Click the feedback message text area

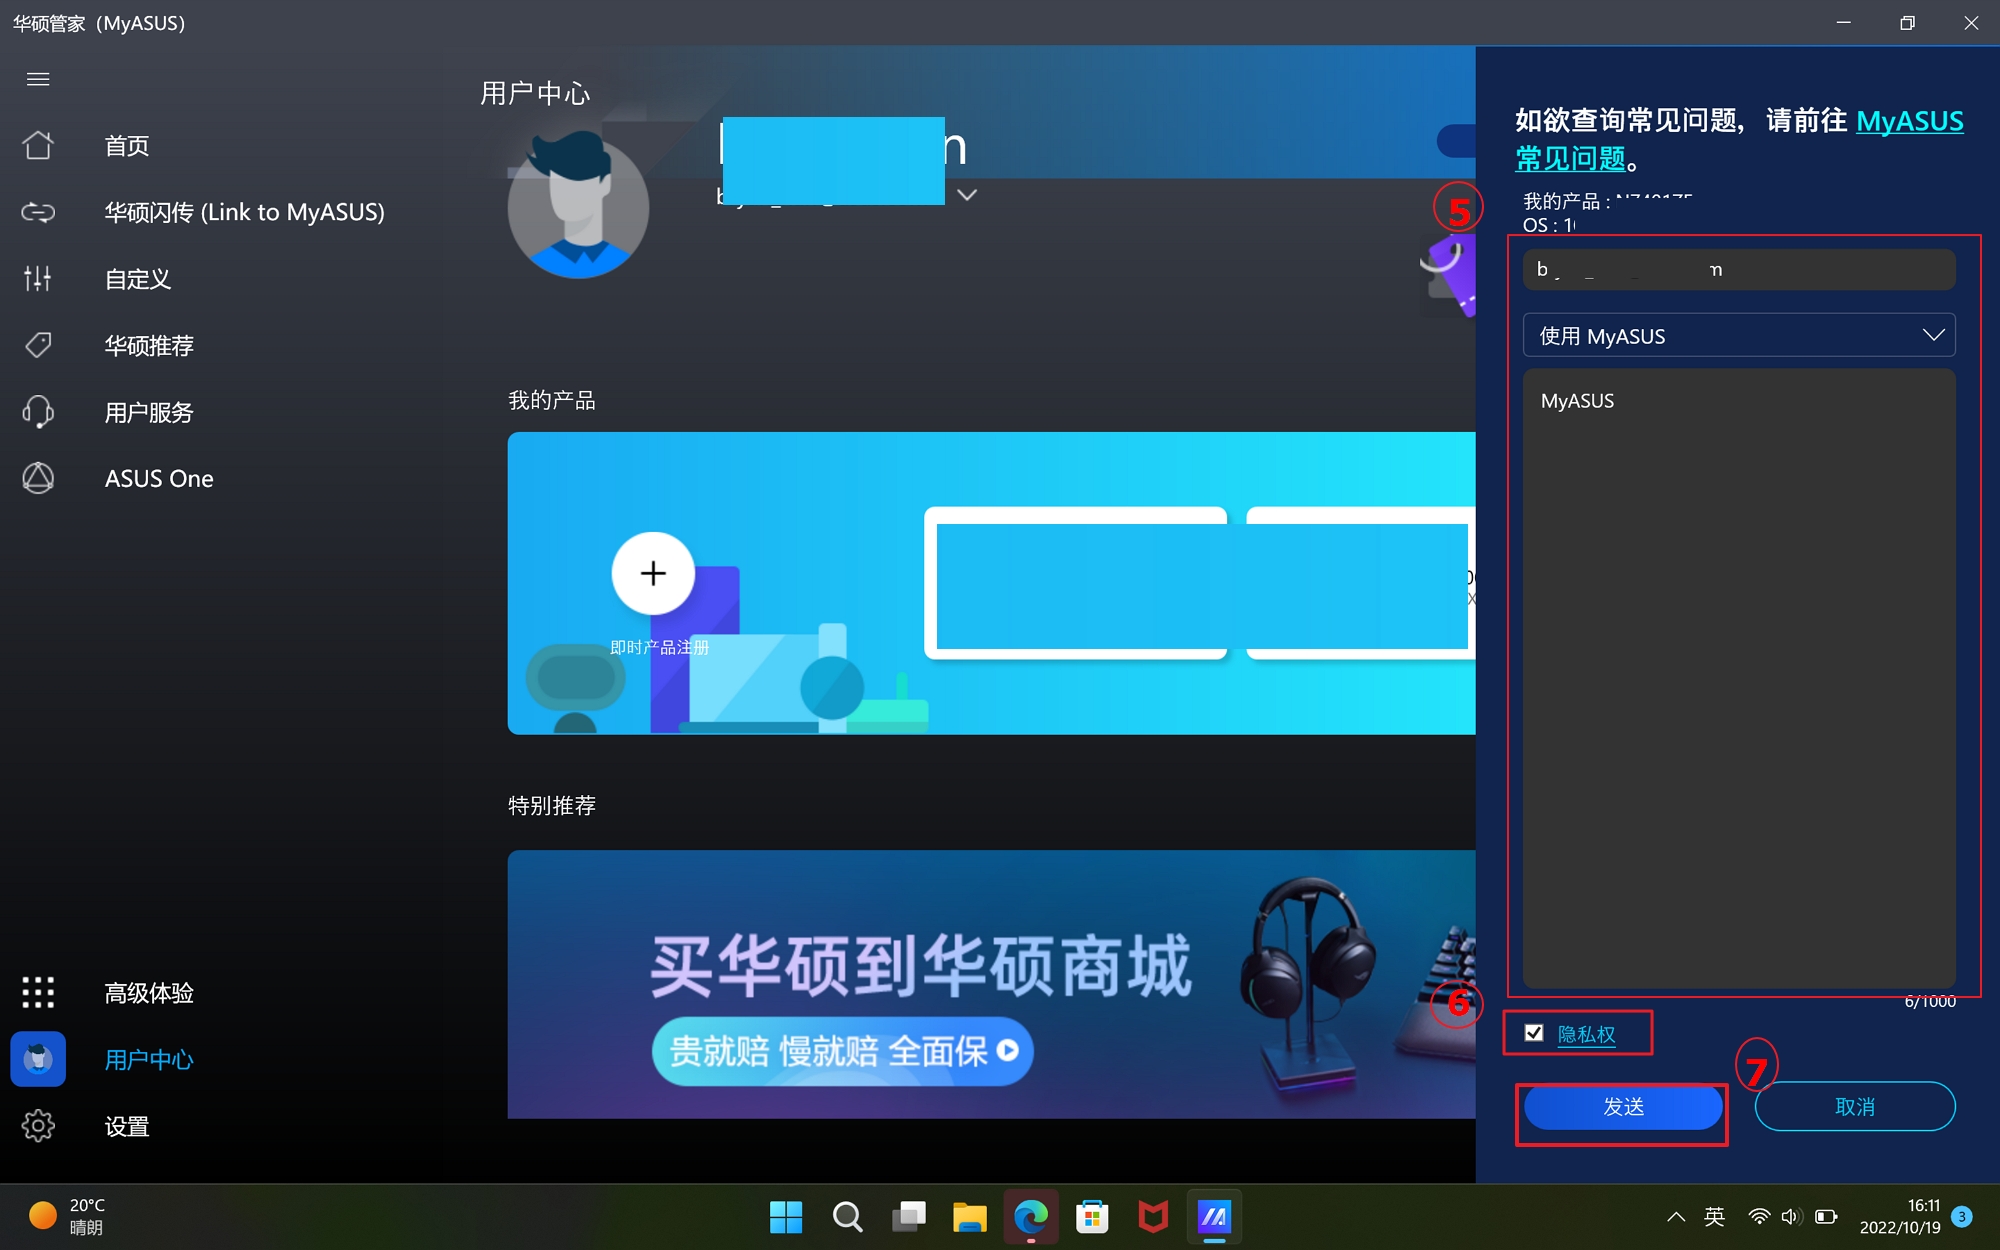click(1738, 678)
